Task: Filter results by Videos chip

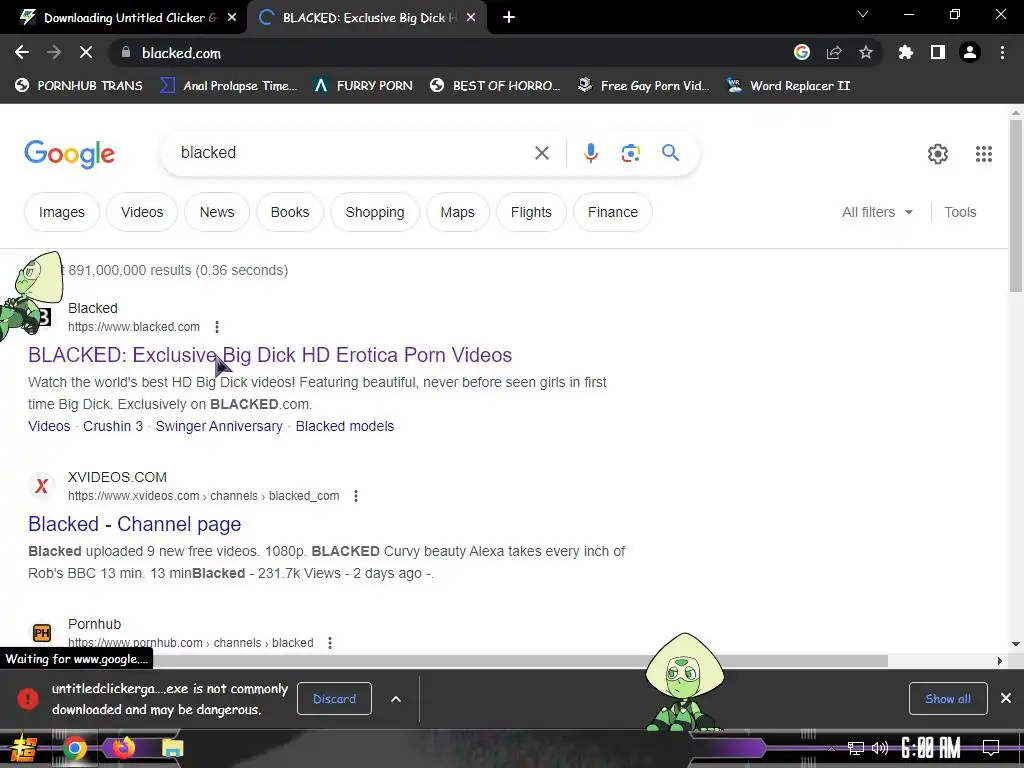Action: (142, 212)
